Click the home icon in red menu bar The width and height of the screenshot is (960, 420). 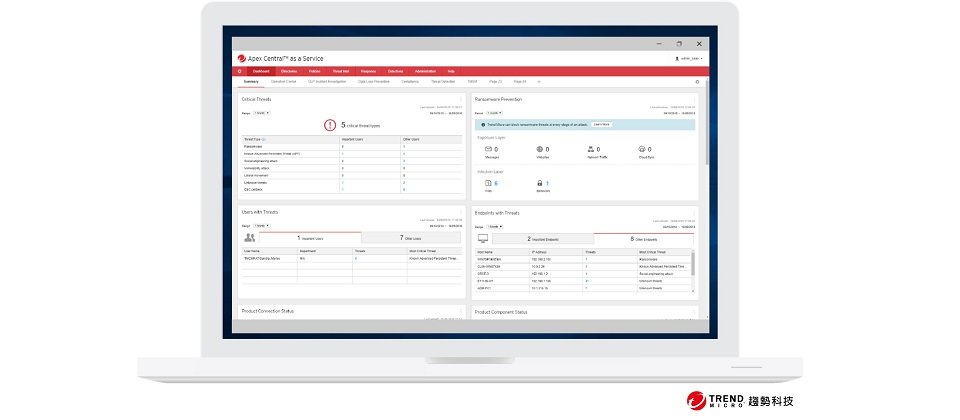click(x=240, y=71)
